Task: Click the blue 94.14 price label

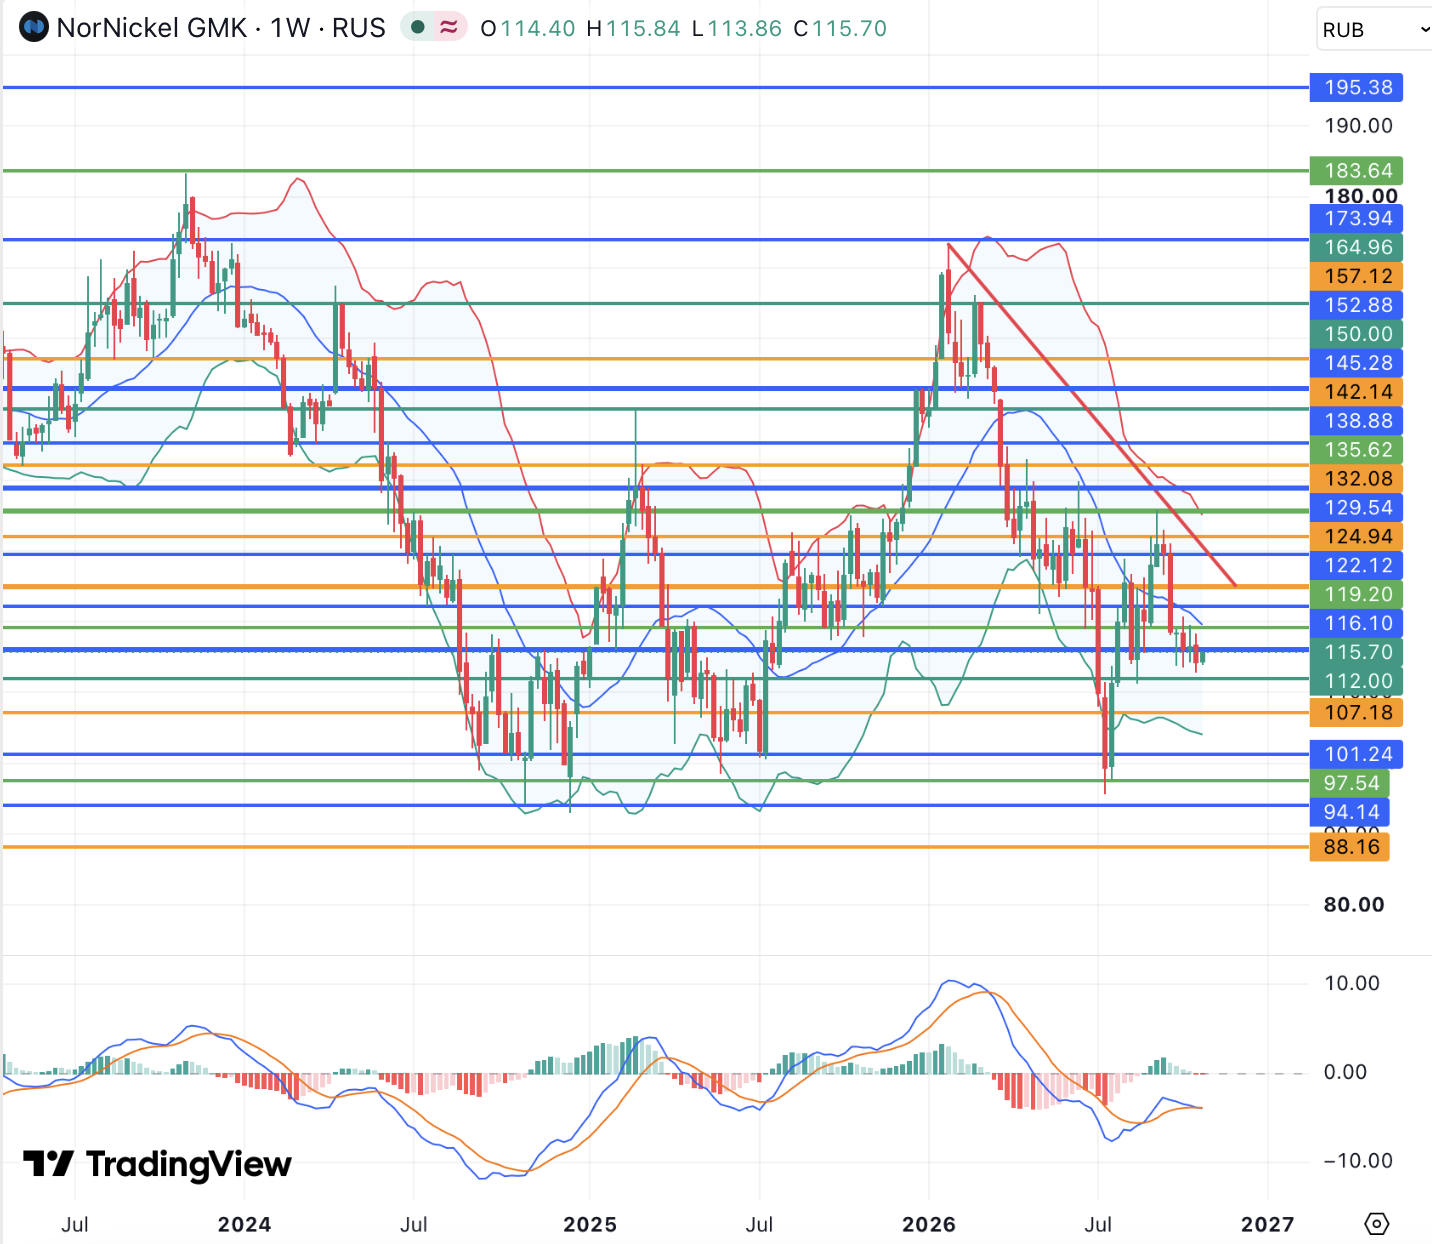Action: (1350, 812)
